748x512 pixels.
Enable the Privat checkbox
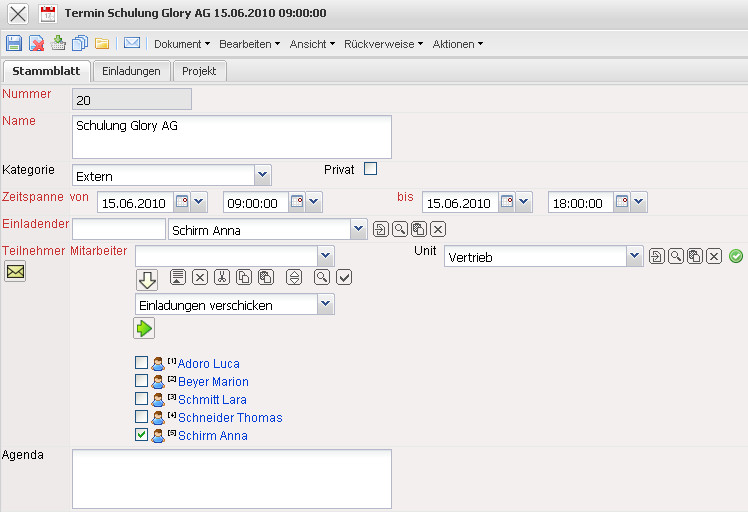tap(370, 169)
